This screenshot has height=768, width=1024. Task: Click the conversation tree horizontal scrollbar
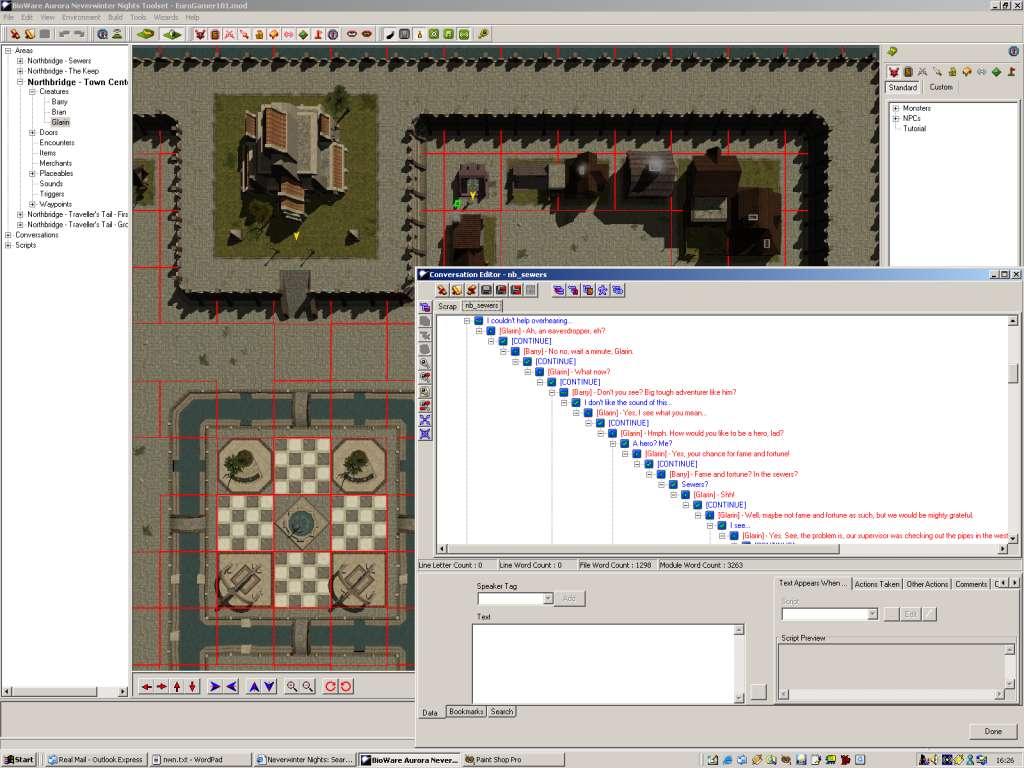pos(724,549)
